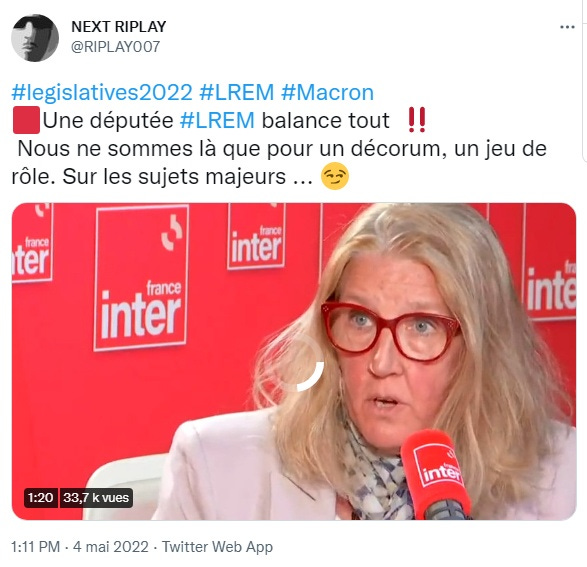Click the red France Inter microphone in the video
Viewport: 587px width, 567px height.
[x=436, y=474]
